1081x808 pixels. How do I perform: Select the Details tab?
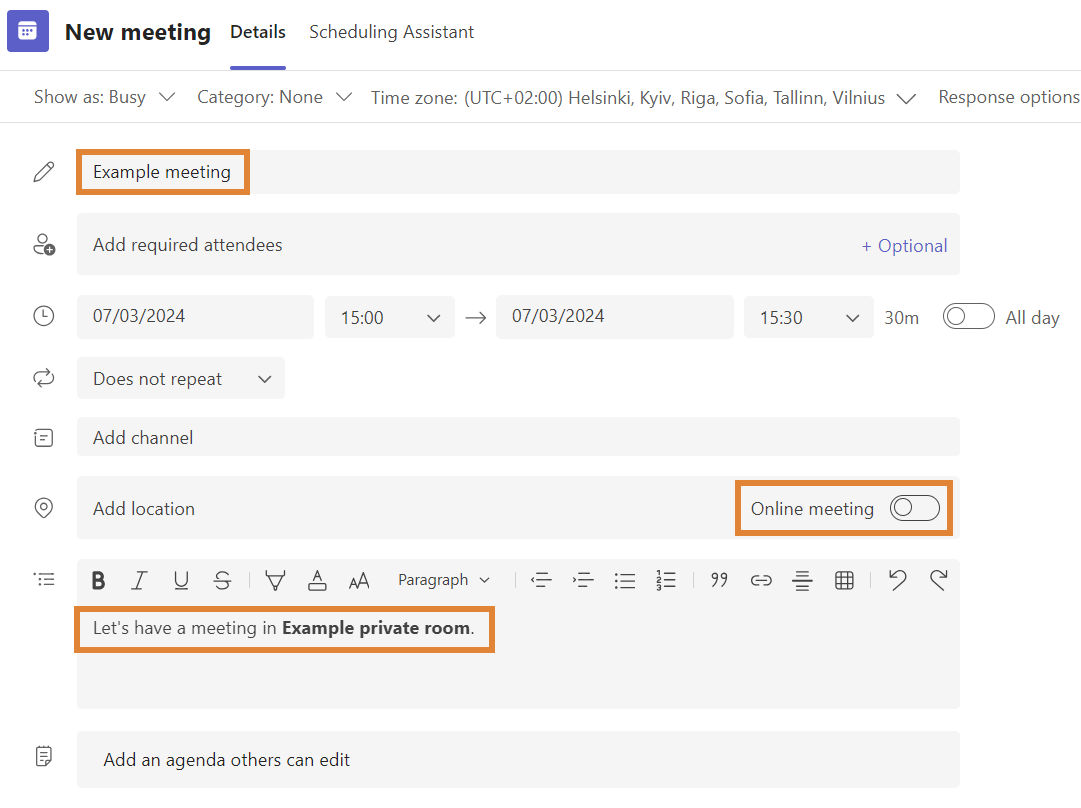tap(258, 32)
